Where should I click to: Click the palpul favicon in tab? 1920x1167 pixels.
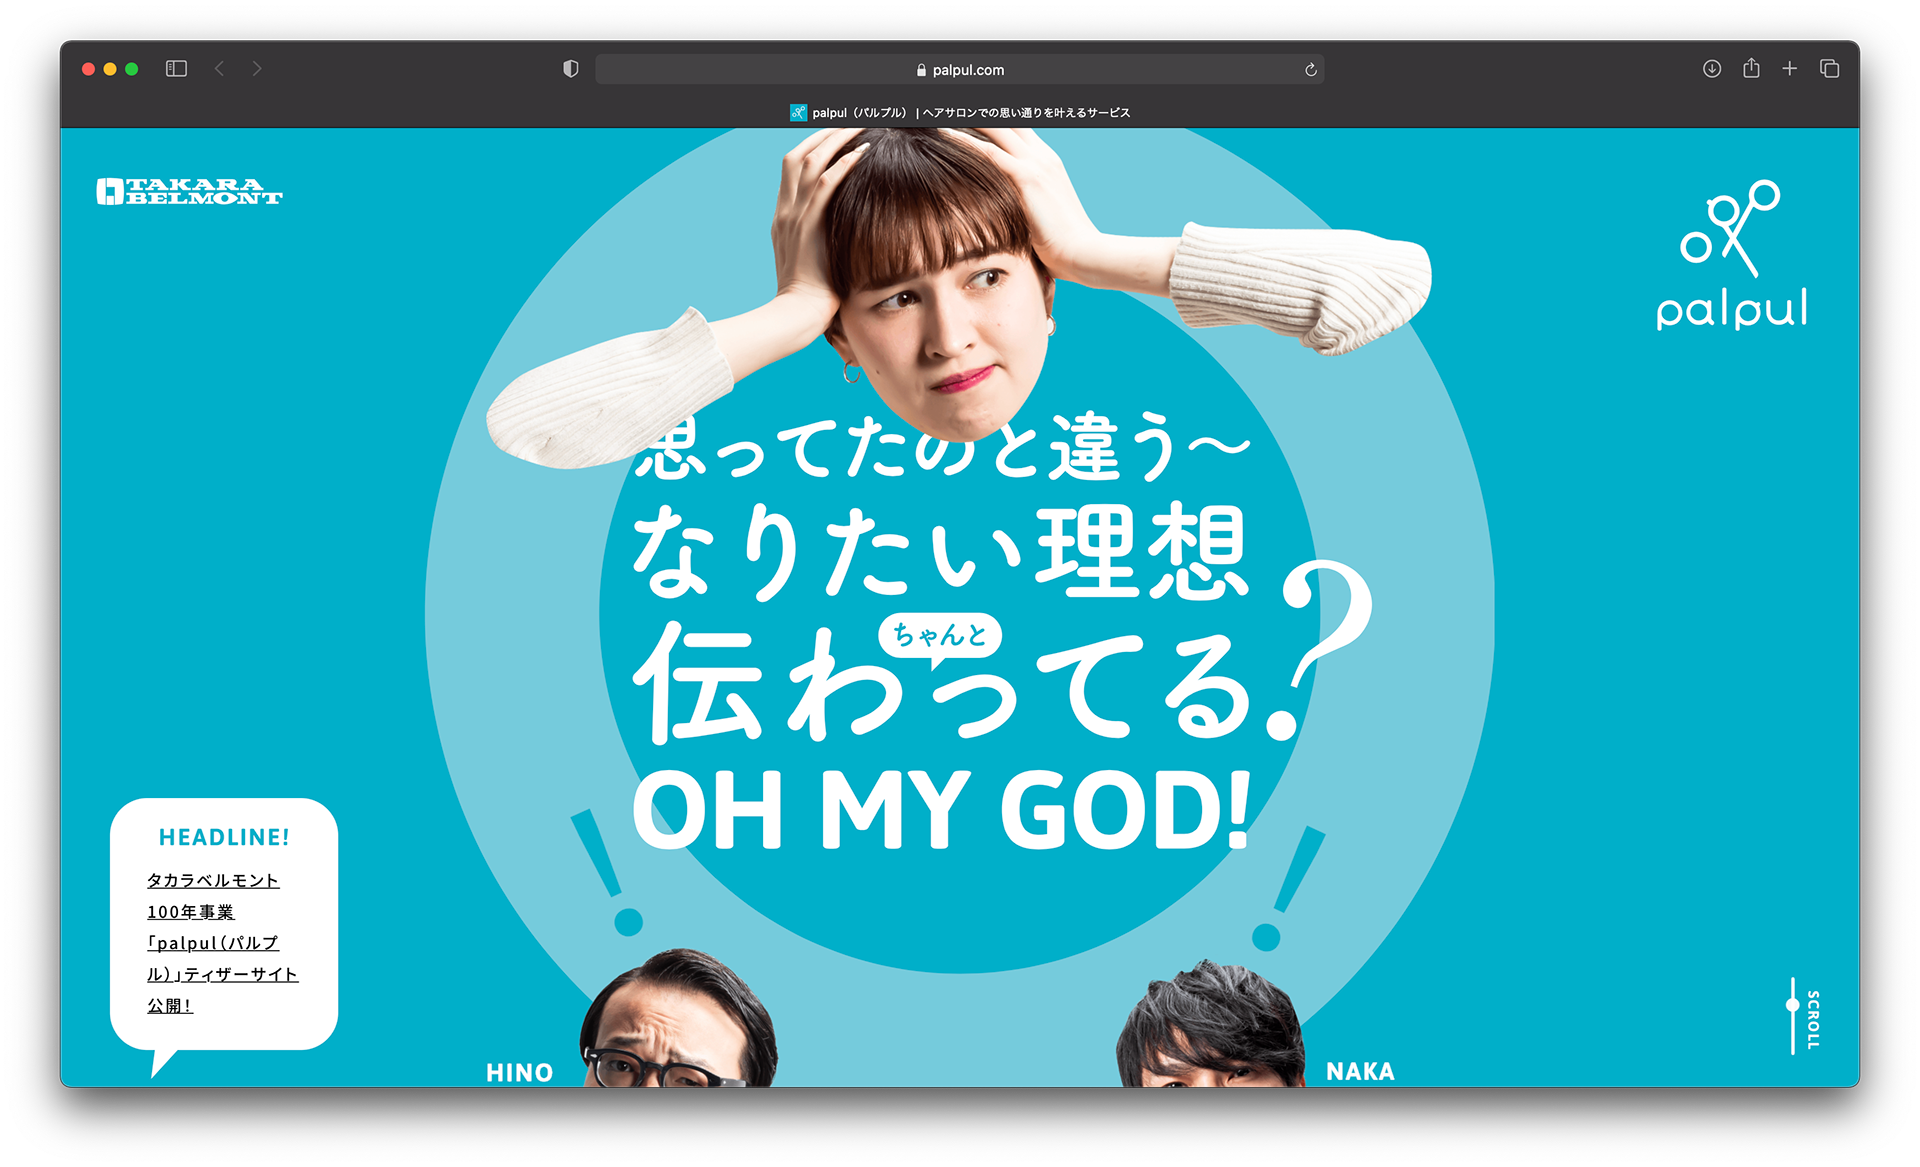(x=798, y=113)
